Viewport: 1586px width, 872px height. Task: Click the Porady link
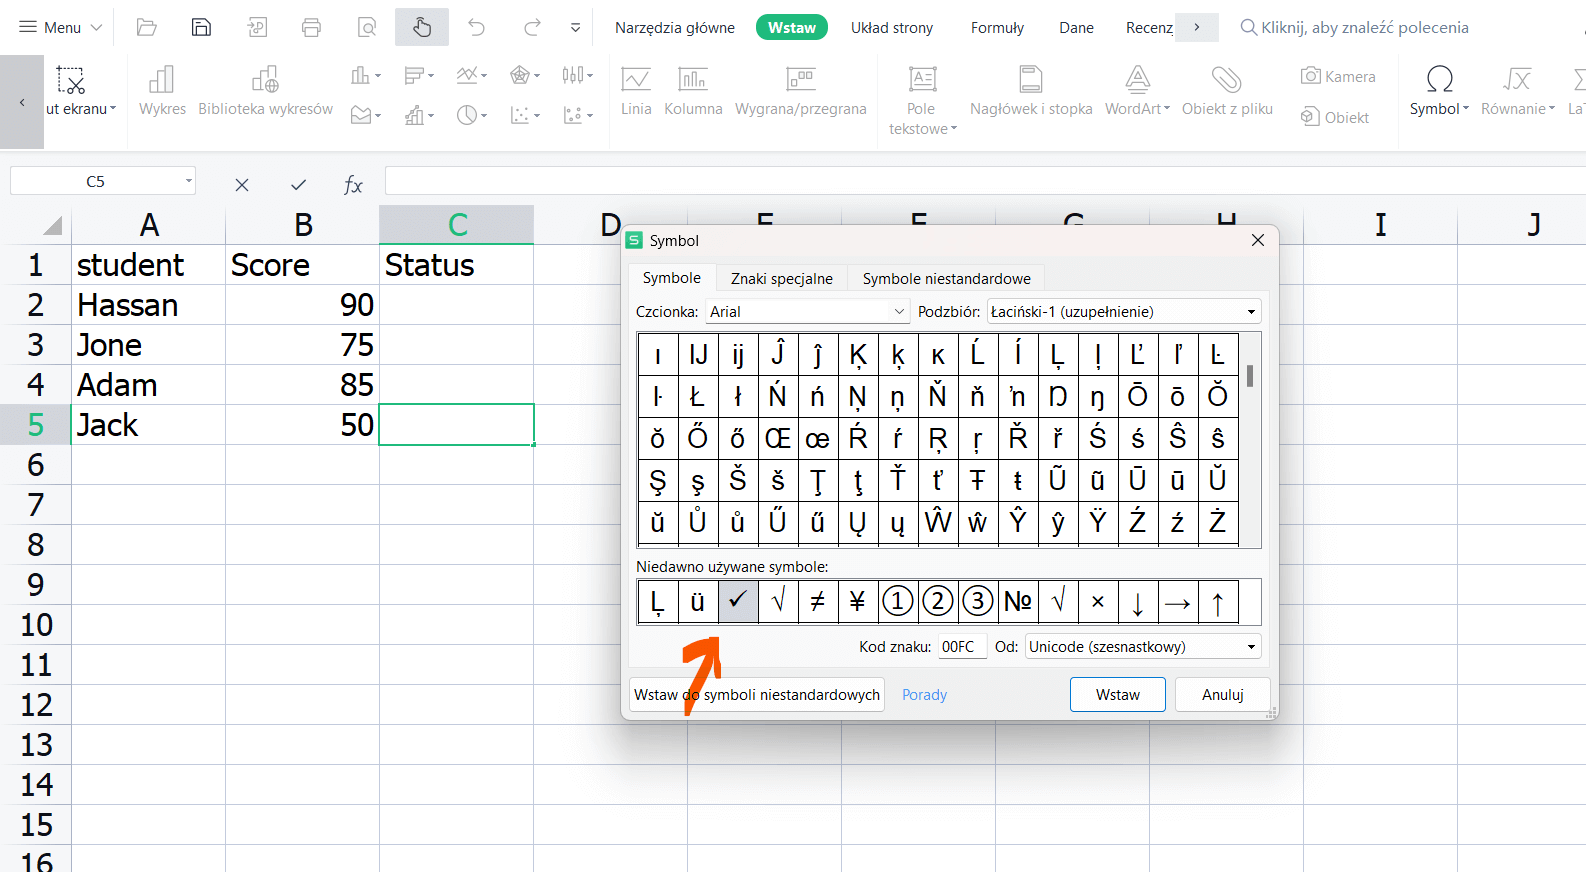924,695
